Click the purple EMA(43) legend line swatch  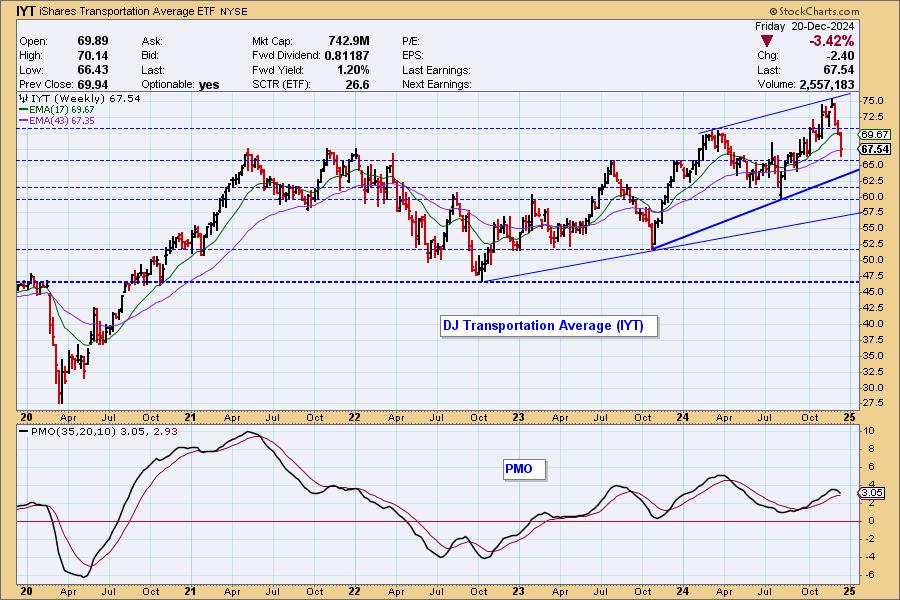(24, 121)
